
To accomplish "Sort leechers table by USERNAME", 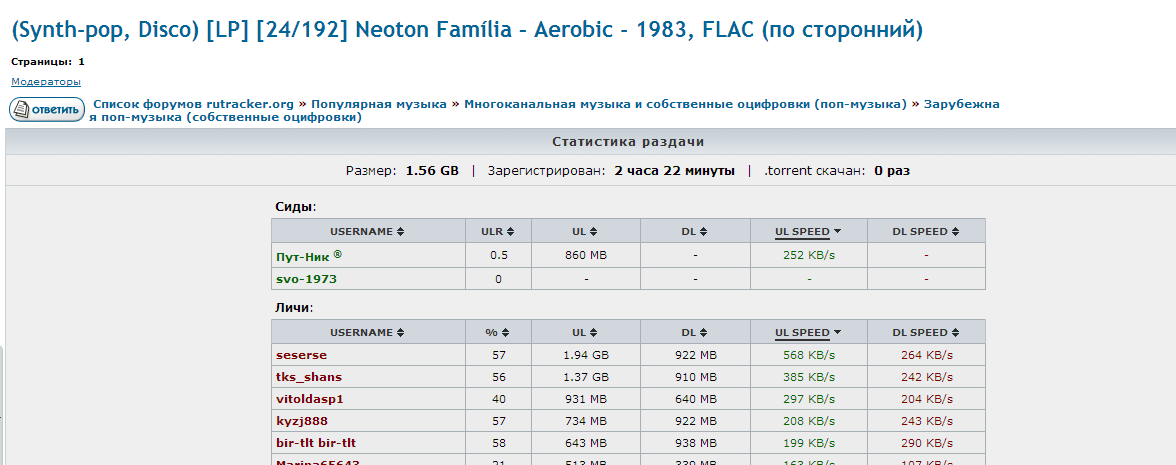I will [x=368, y=332].
